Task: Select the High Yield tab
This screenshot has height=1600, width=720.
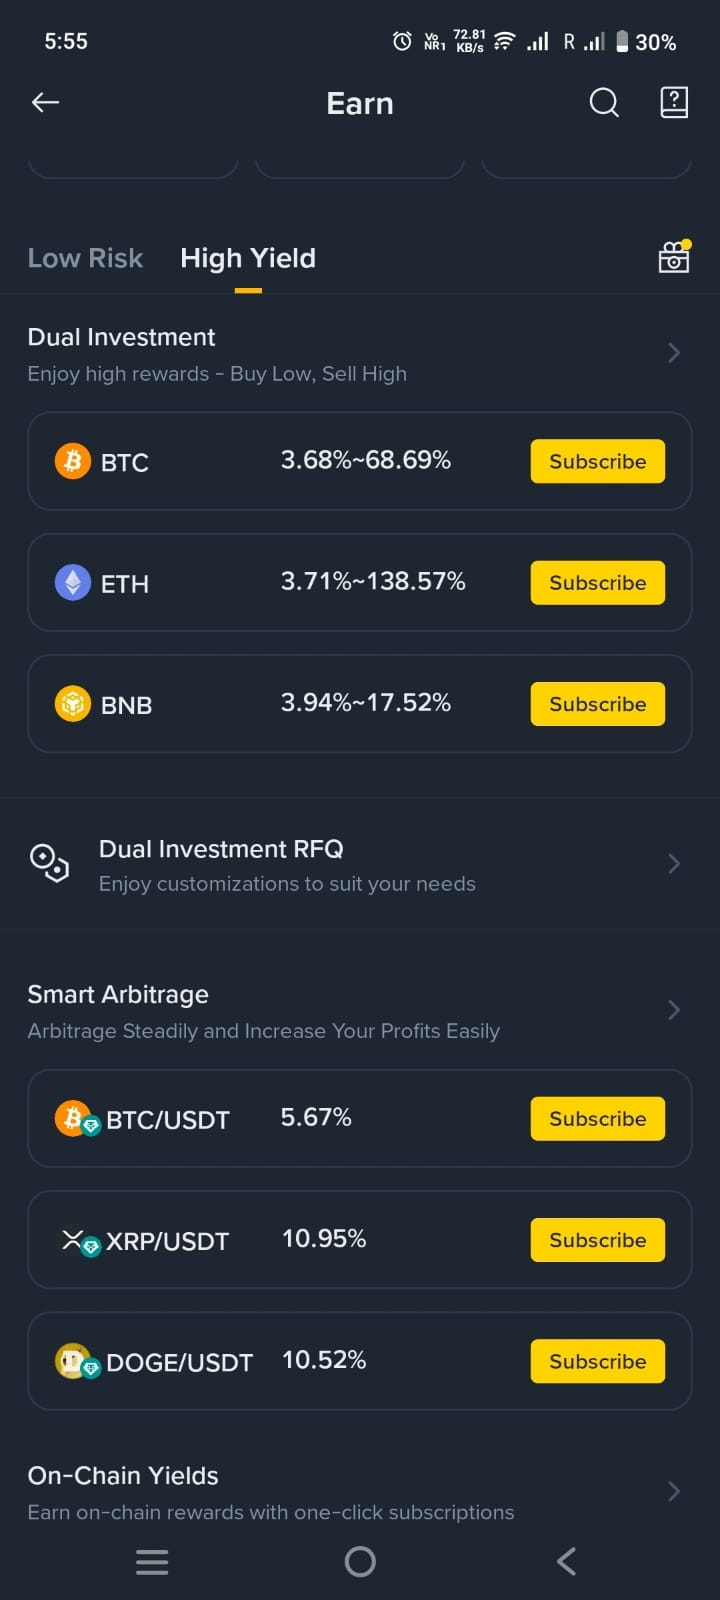Action: pos(248,258)
